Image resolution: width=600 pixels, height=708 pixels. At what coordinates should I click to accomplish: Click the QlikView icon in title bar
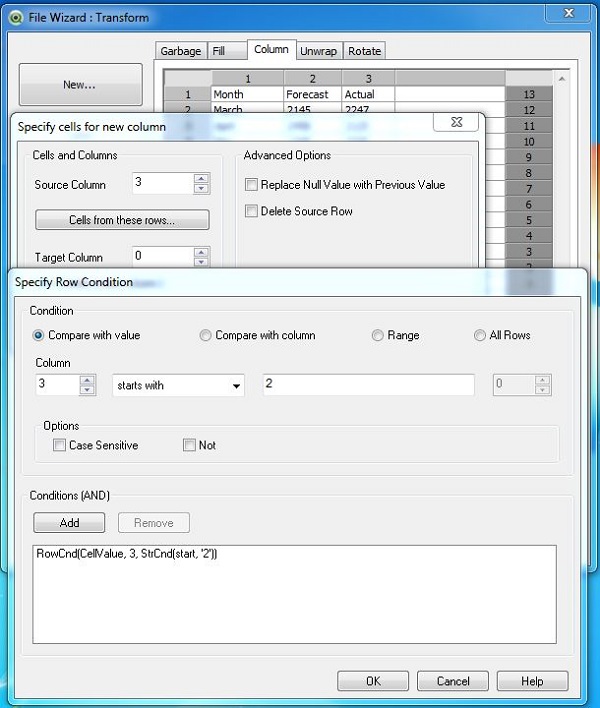click(15, 18)
